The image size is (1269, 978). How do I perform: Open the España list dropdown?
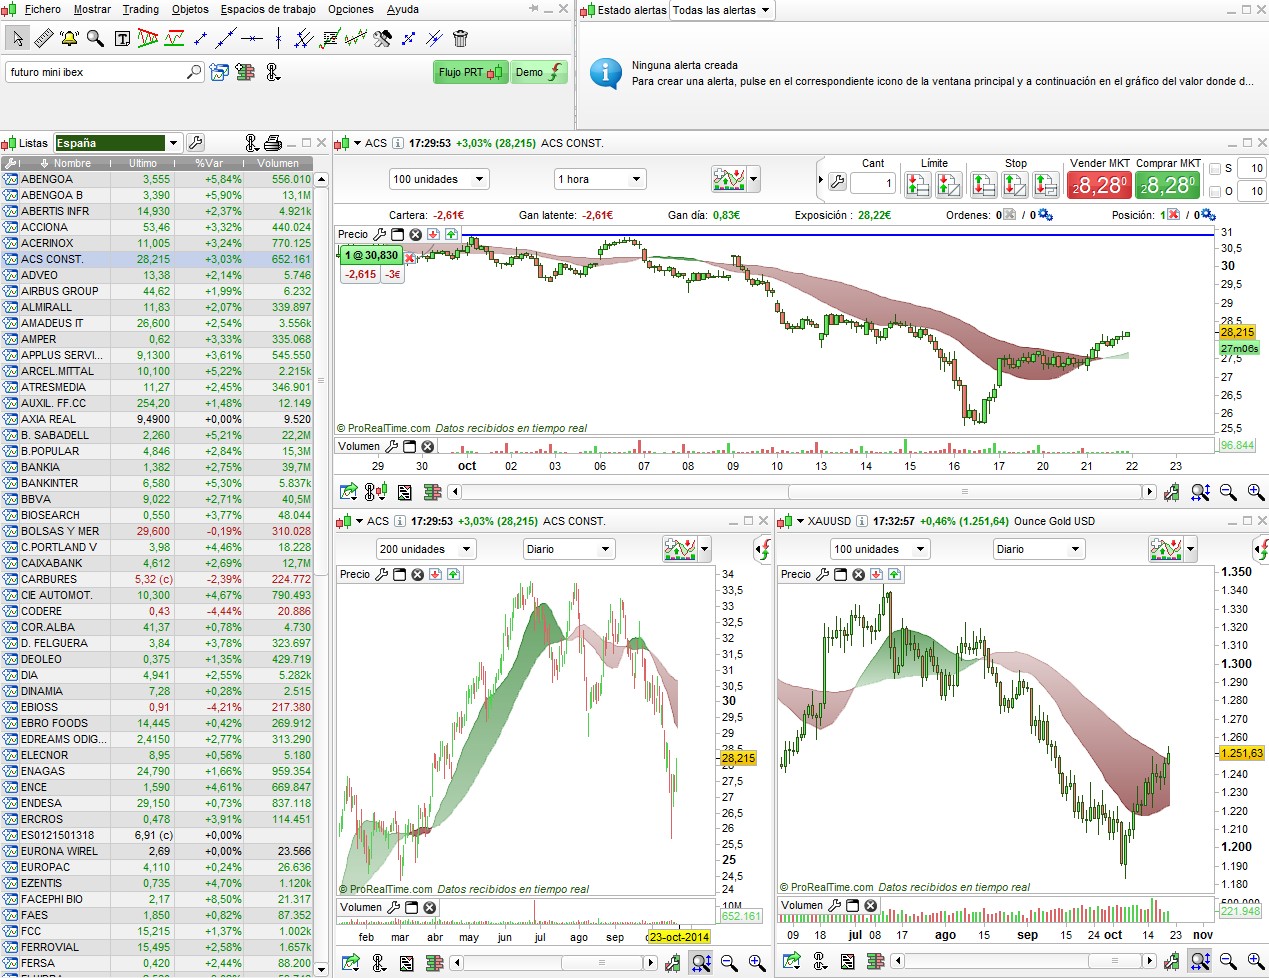pyautogui.click(x=173, y=143)
